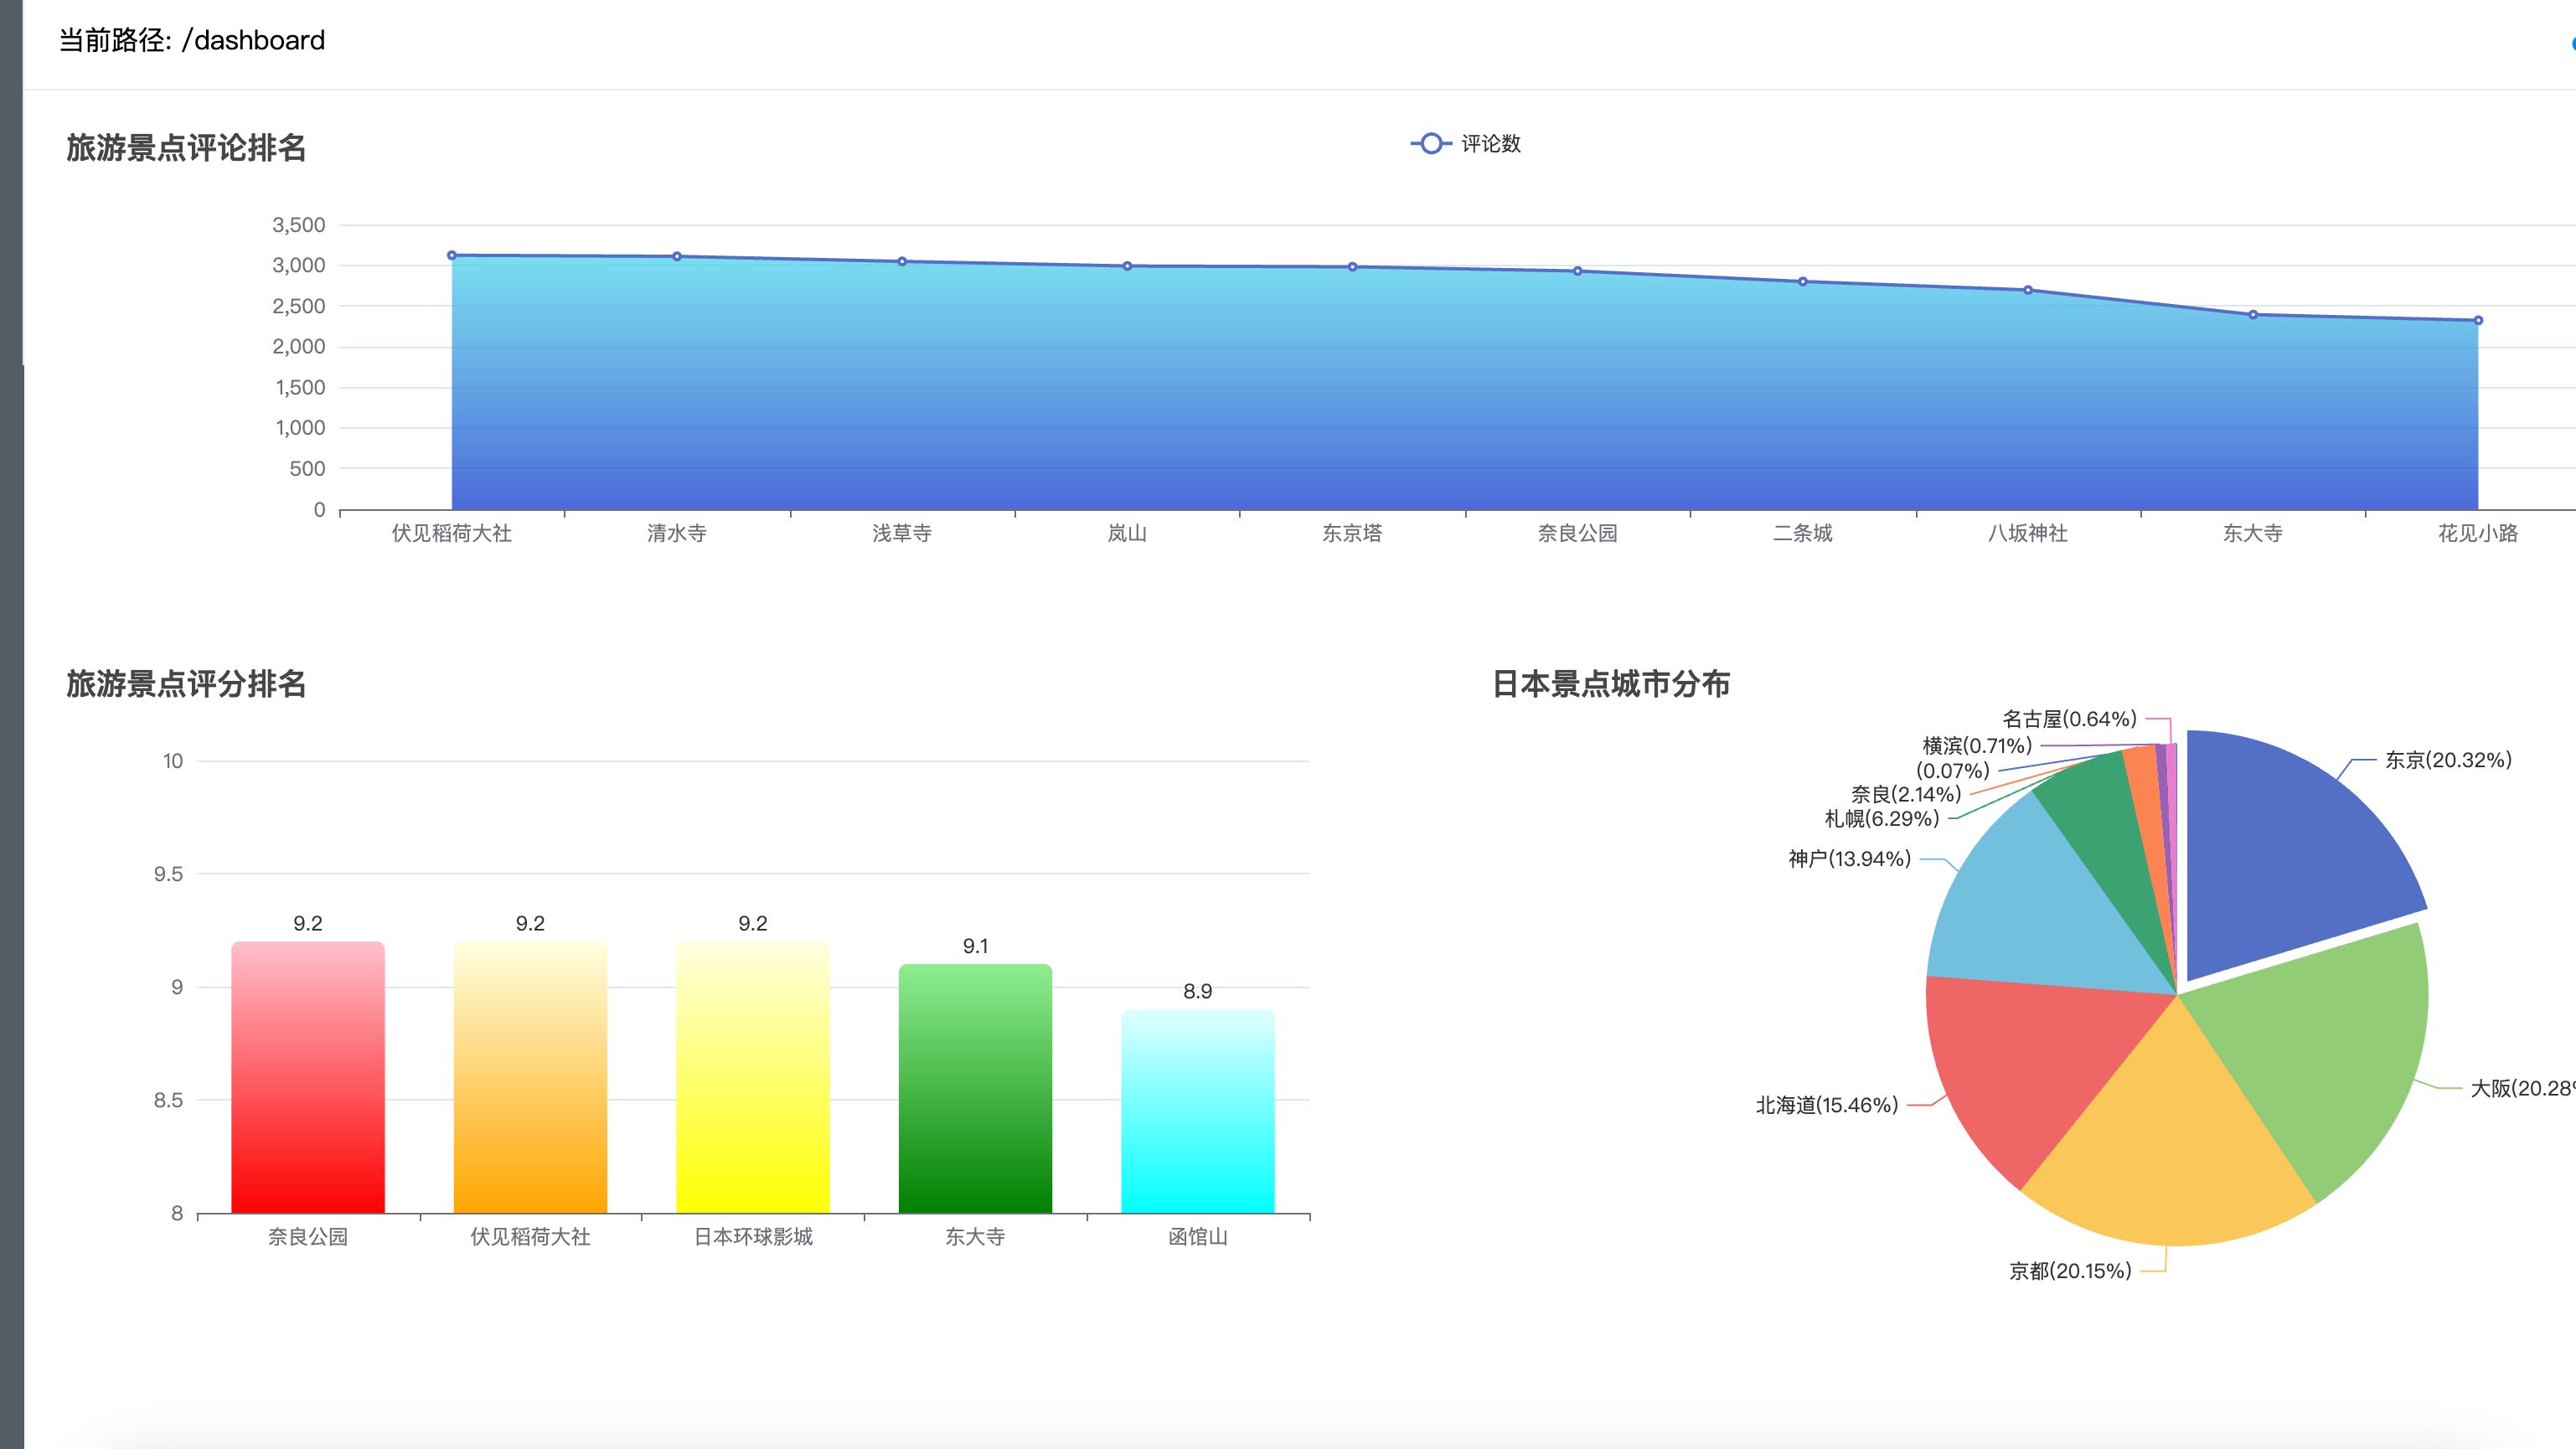Click the green 东大寺 rating bar
The height and width of the screenshot is (1449, 2576).
pyautogui.click(x=975, y=1088)
